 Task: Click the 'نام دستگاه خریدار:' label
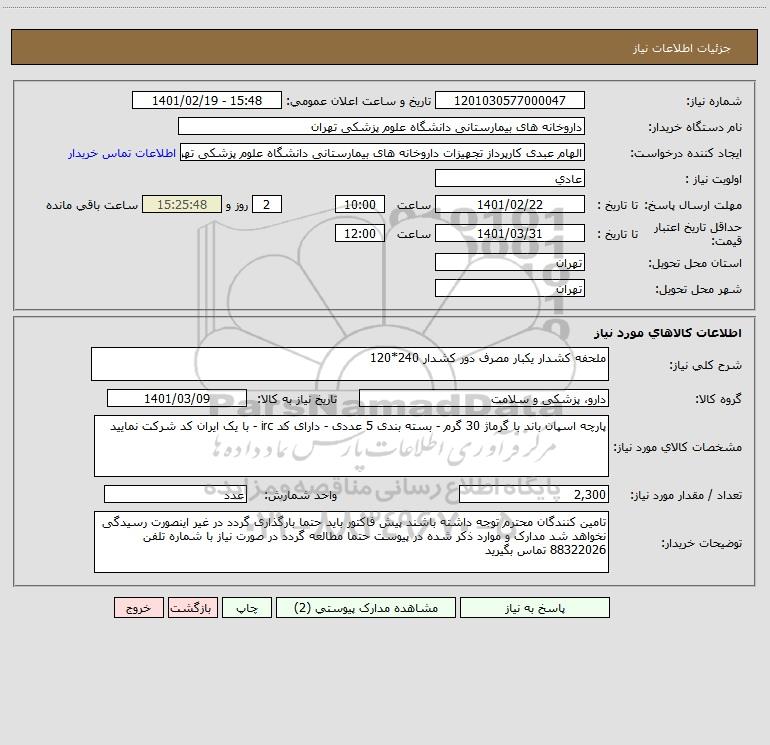[x=695, y=128]
